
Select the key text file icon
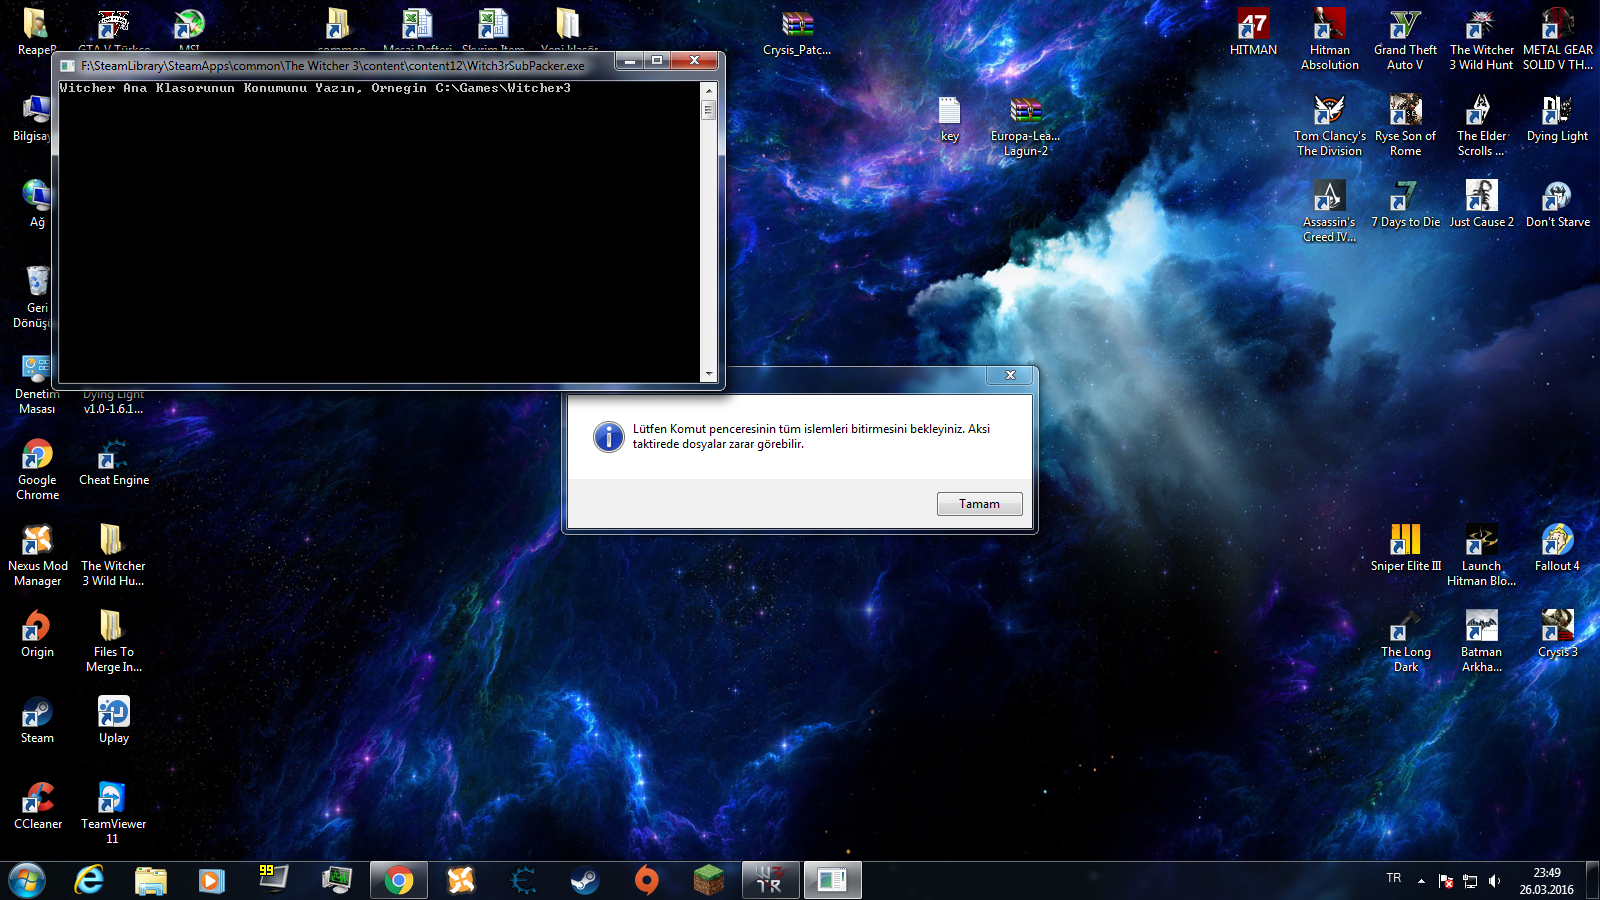click(x=949, y=118)
